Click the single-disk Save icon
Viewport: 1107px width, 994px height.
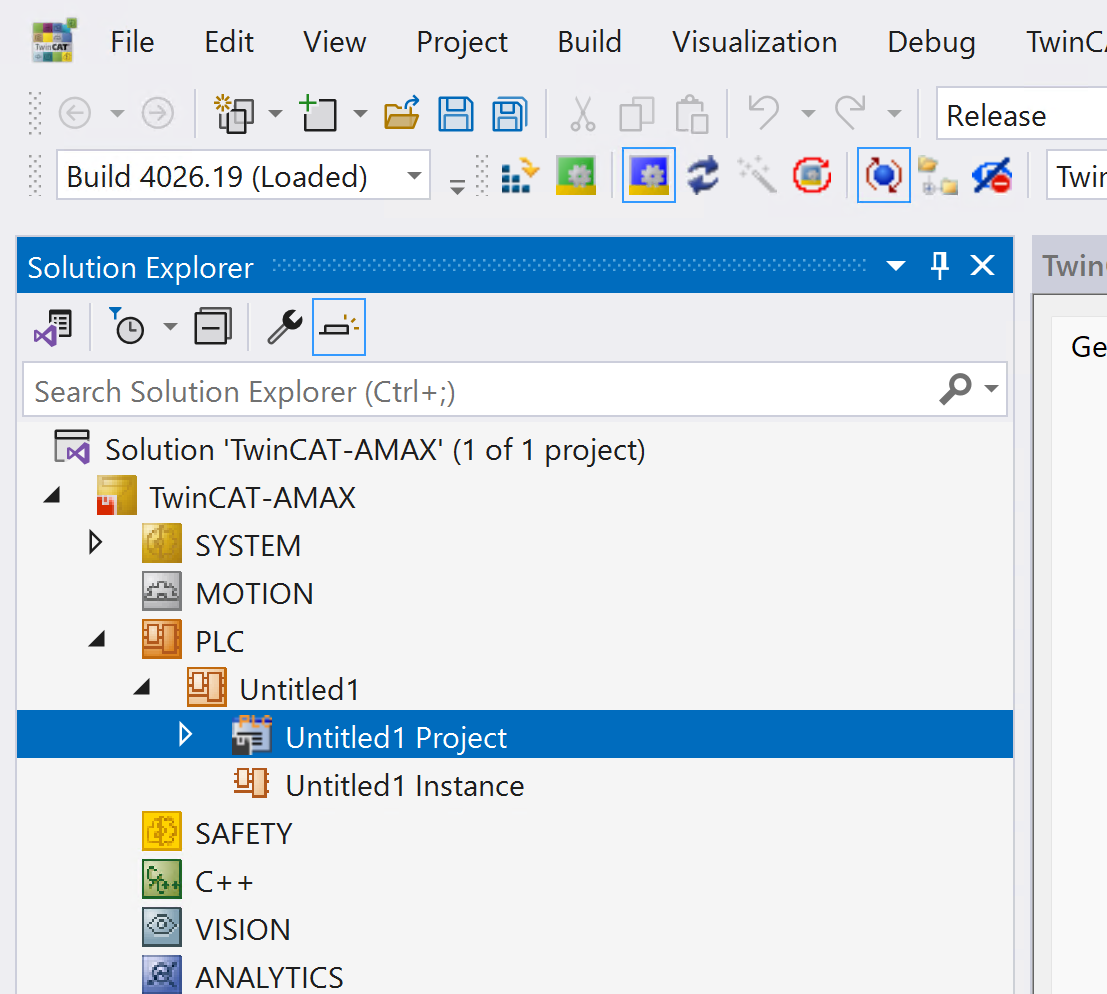tap(456, 115)
